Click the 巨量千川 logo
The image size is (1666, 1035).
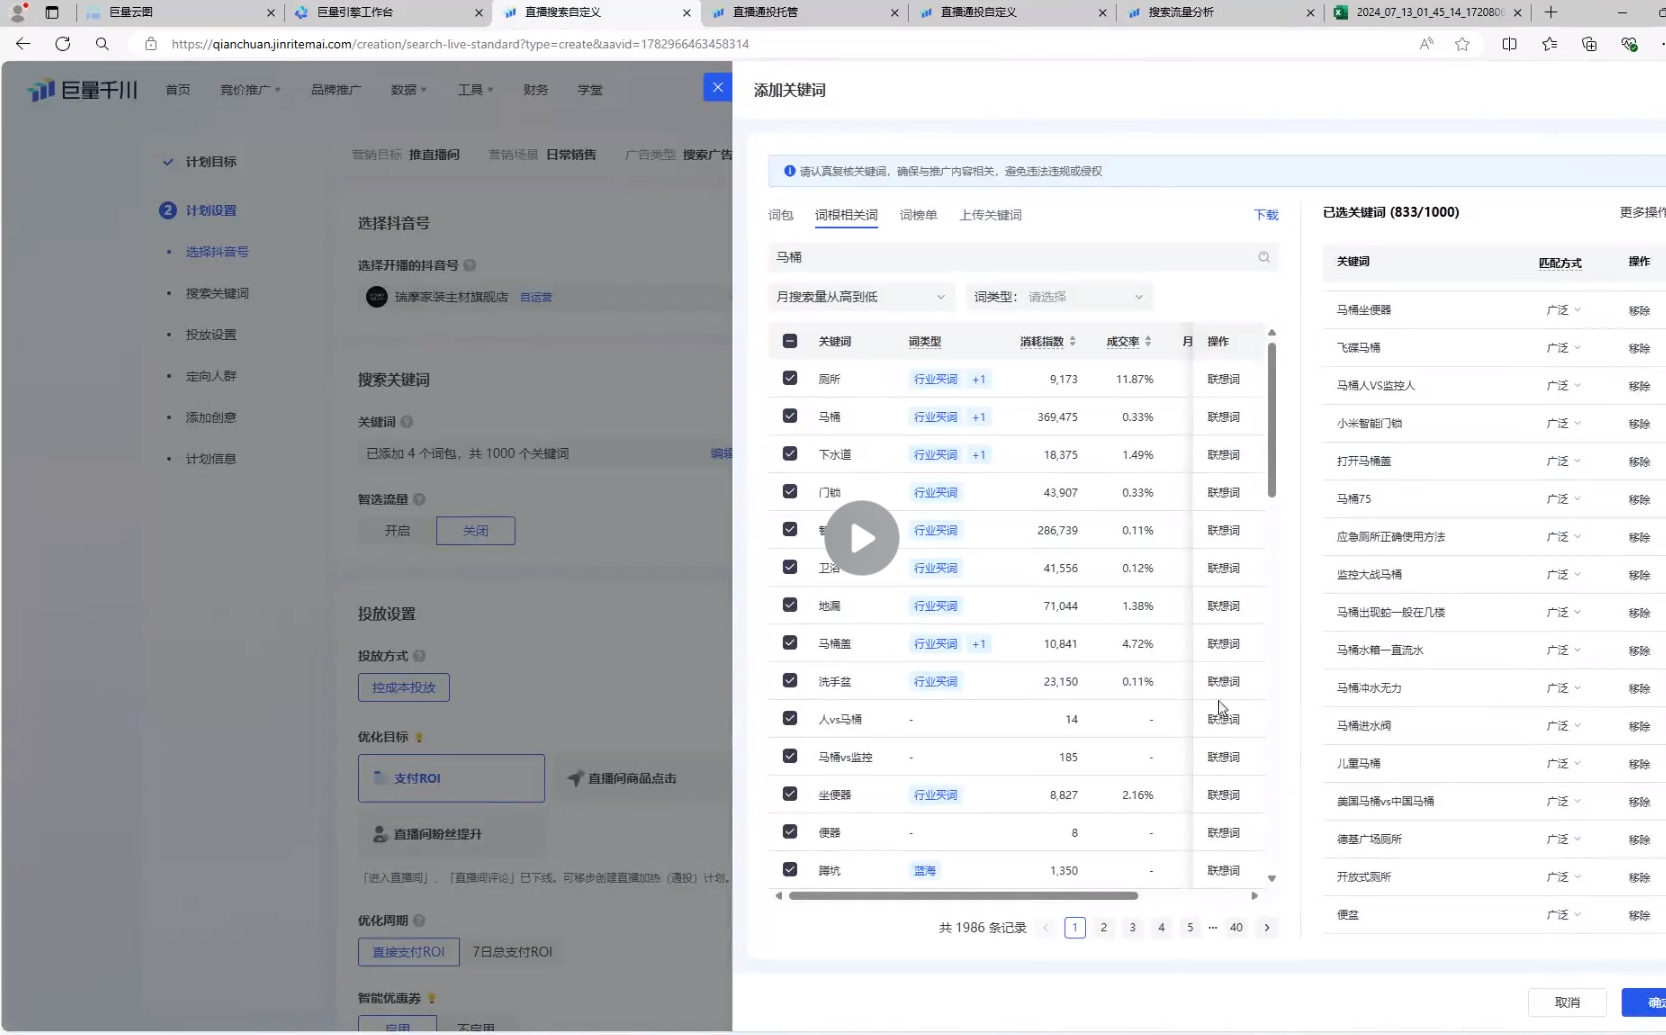82,90
